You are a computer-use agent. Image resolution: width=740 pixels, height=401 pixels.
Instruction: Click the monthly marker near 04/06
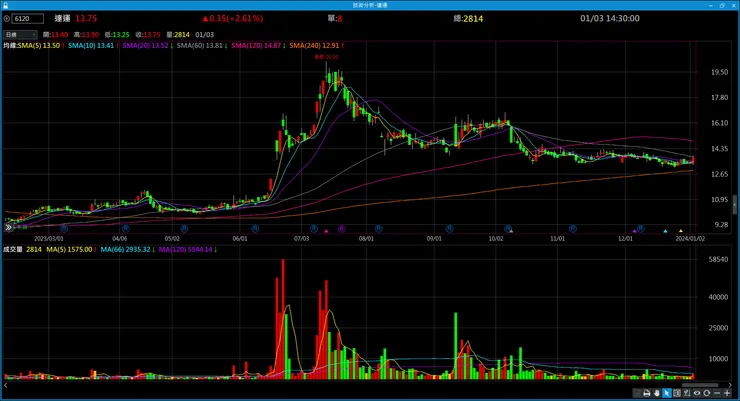(x=126, y=229)
